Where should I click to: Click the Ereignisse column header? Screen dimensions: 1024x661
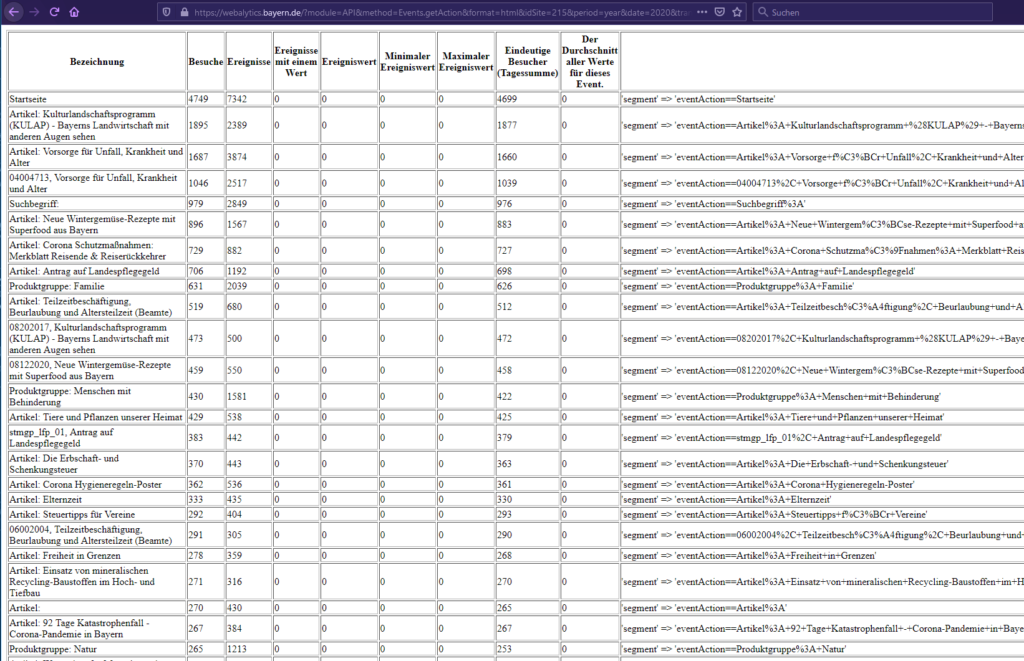pyautogui.click(x=249, y=61)
